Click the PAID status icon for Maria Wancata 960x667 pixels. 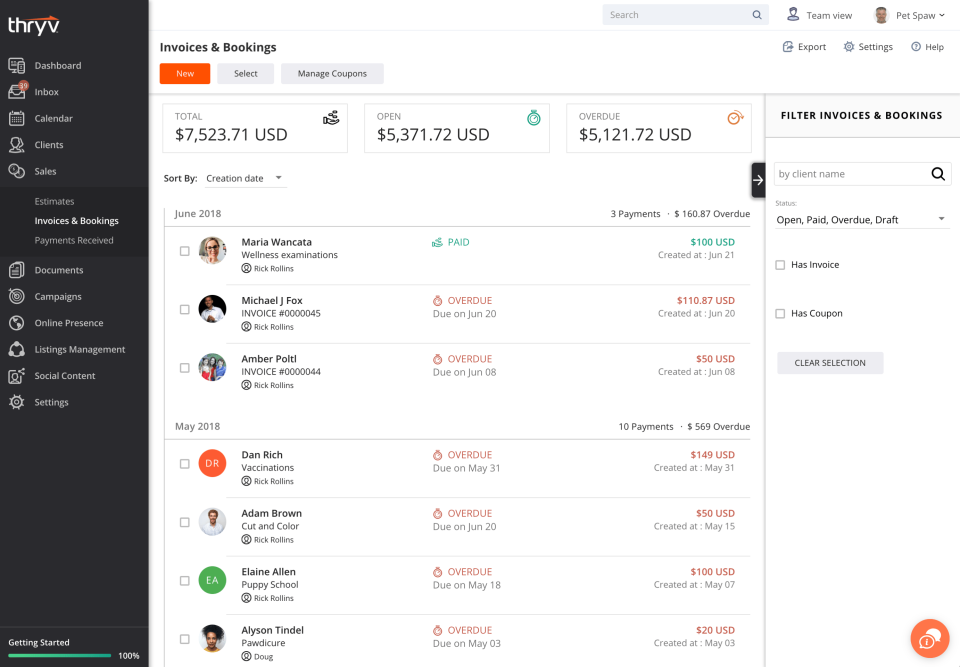pyautogui.click(x=437, y=243)
